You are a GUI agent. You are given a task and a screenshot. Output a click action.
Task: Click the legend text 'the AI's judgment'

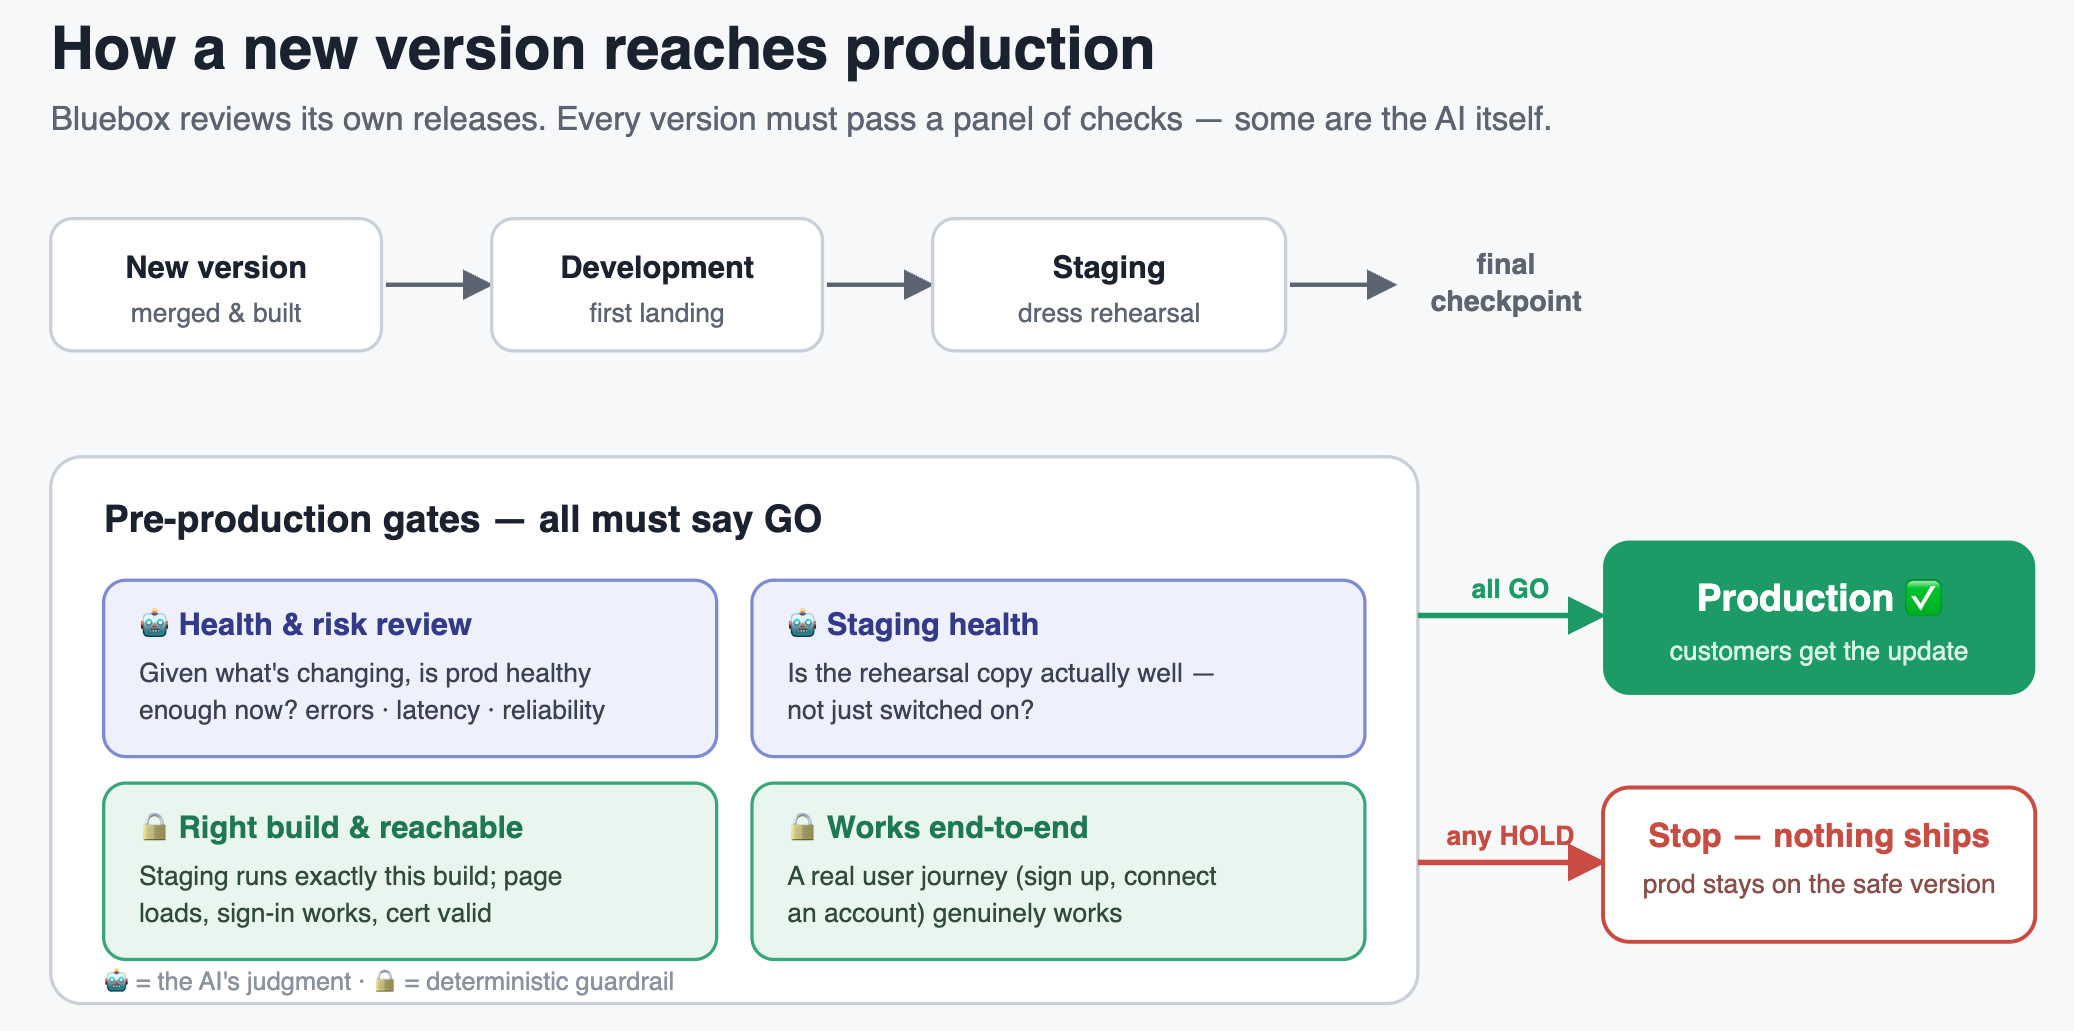point(254,982)
